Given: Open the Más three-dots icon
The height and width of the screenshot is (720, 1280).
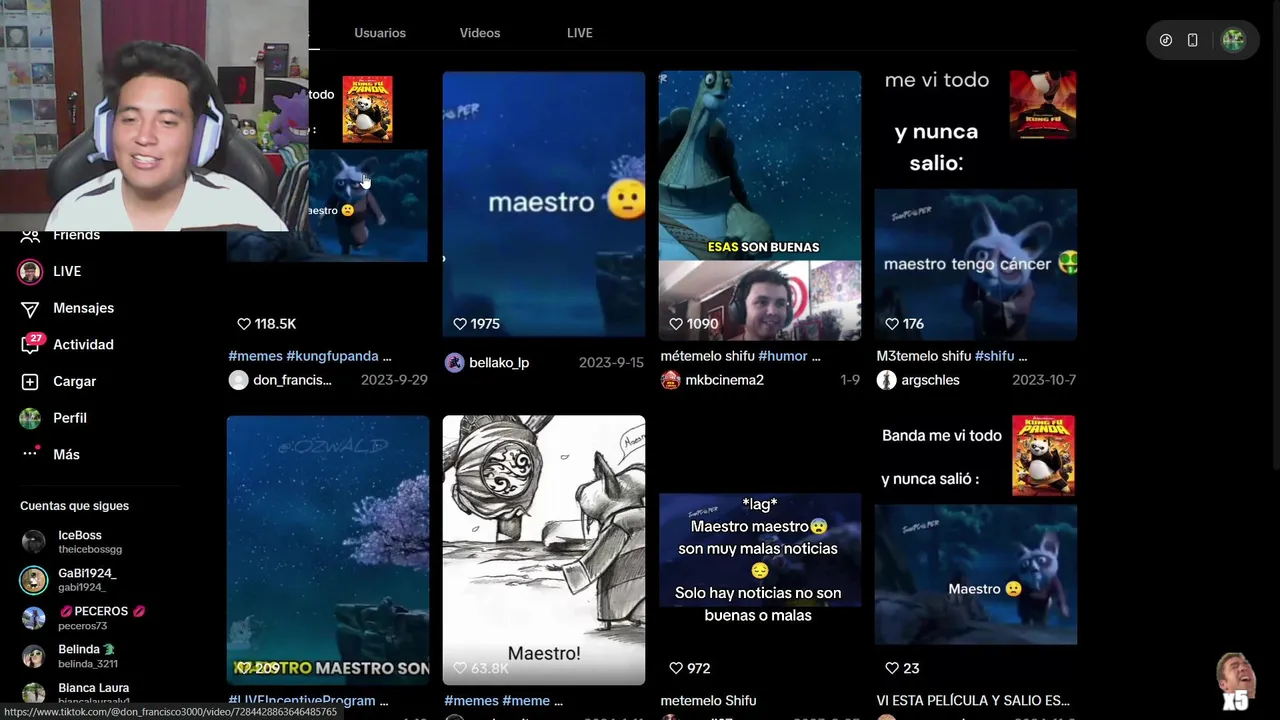Looking at the screenshot, I should pos(30,454).
